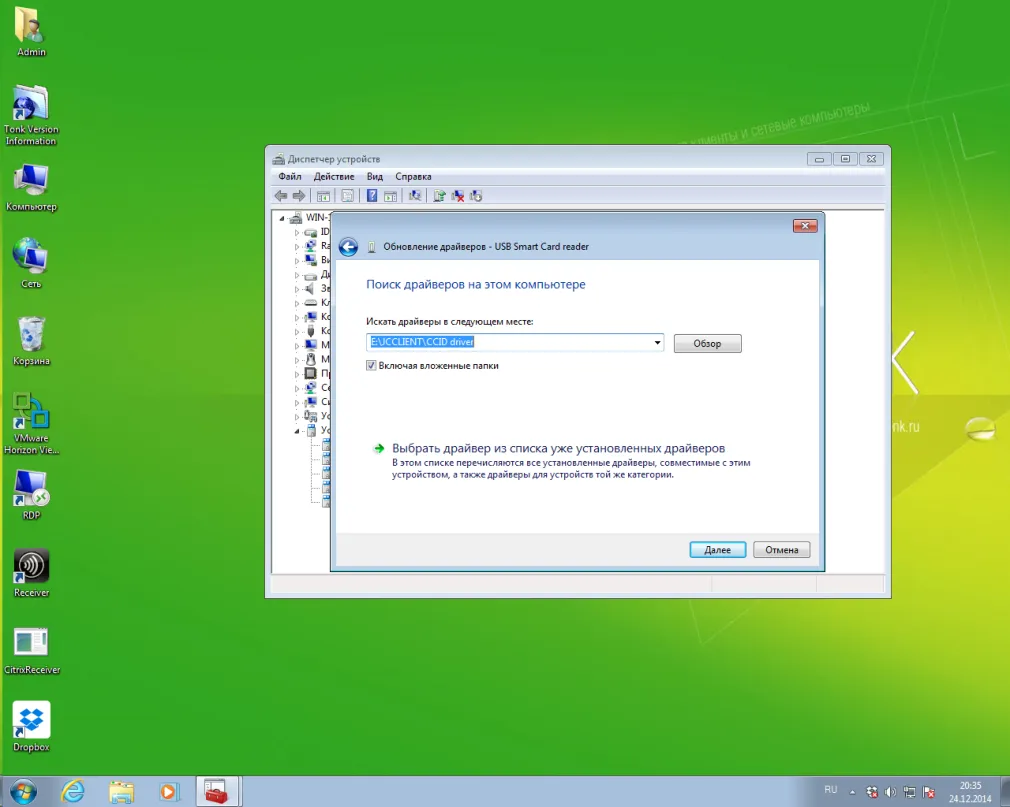
Task: Select the Корзина recycle bin icon
Action: pyautogui.click(x=31, y=340)
